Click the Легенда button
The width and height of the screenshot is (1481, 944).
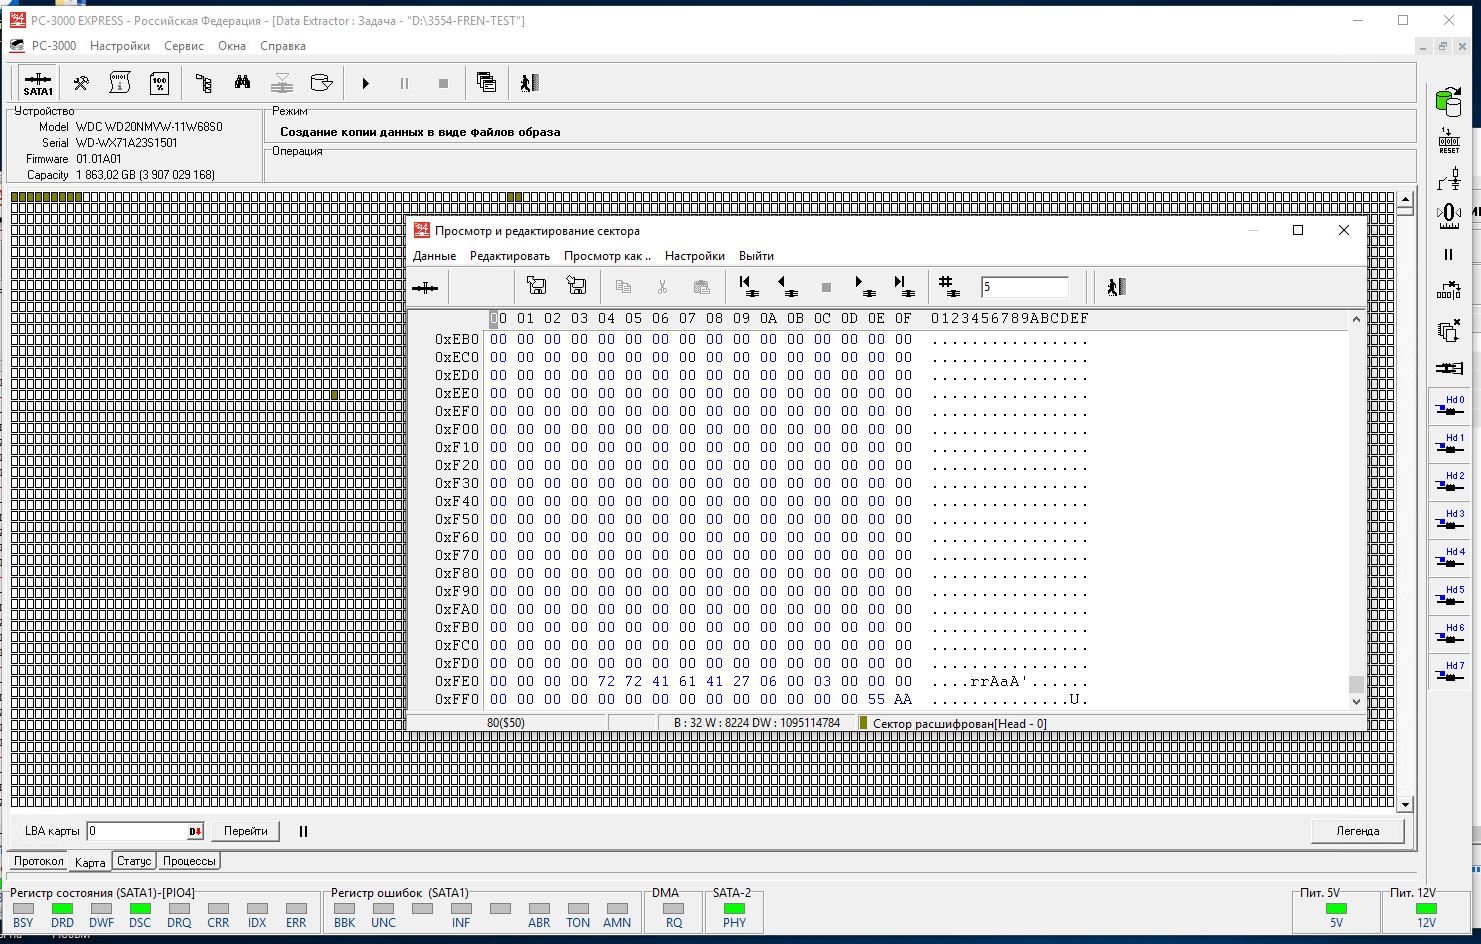(x=1358, y=831)
